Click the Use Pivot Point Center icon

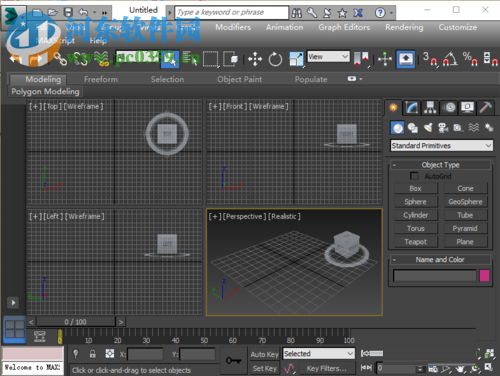[x=361, y=59]
